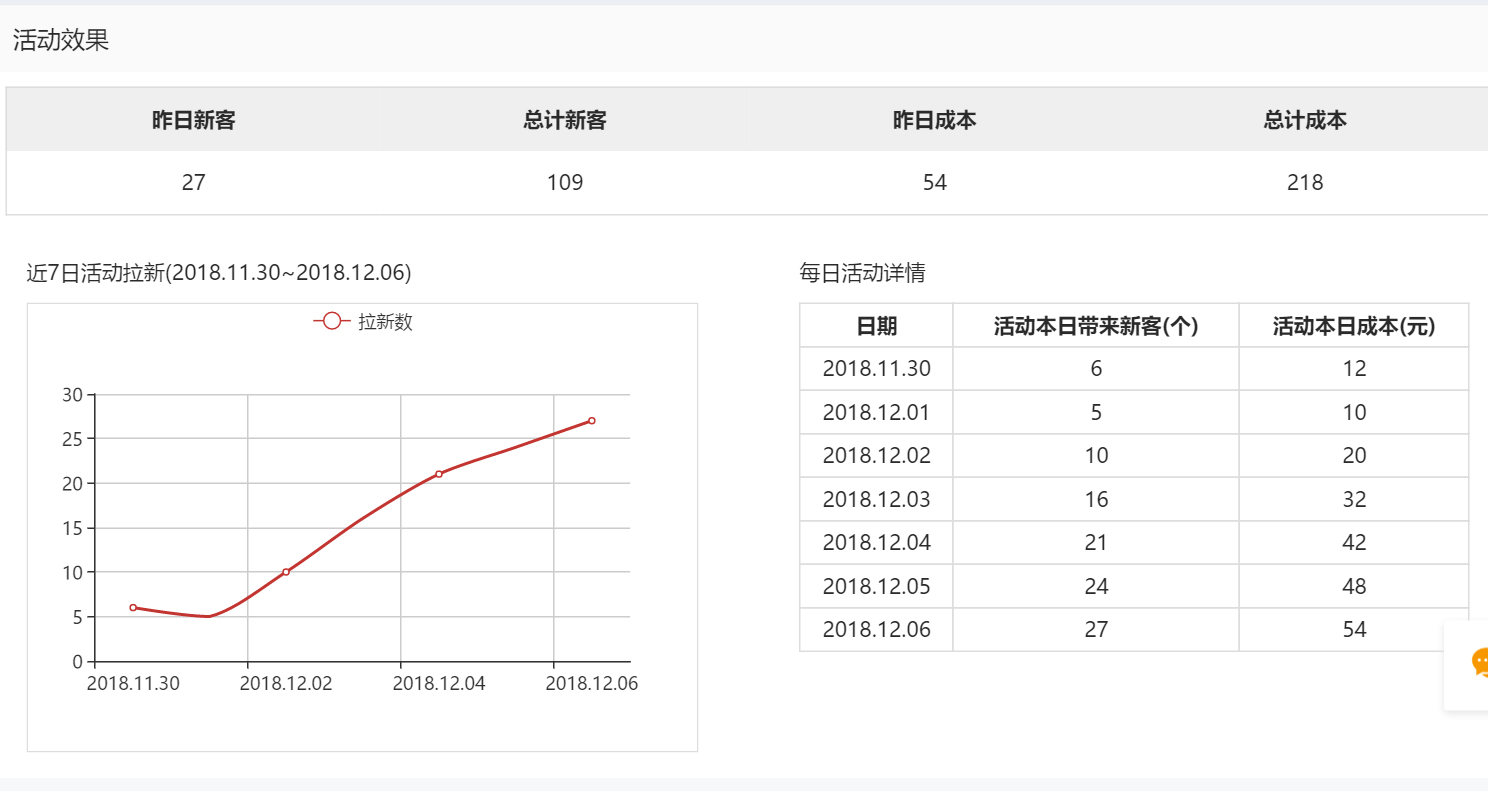Click the 活动本日带来新客(个) header
Image resolution: width=1488 pixels, height=791 pixels.
[1096, 326]
